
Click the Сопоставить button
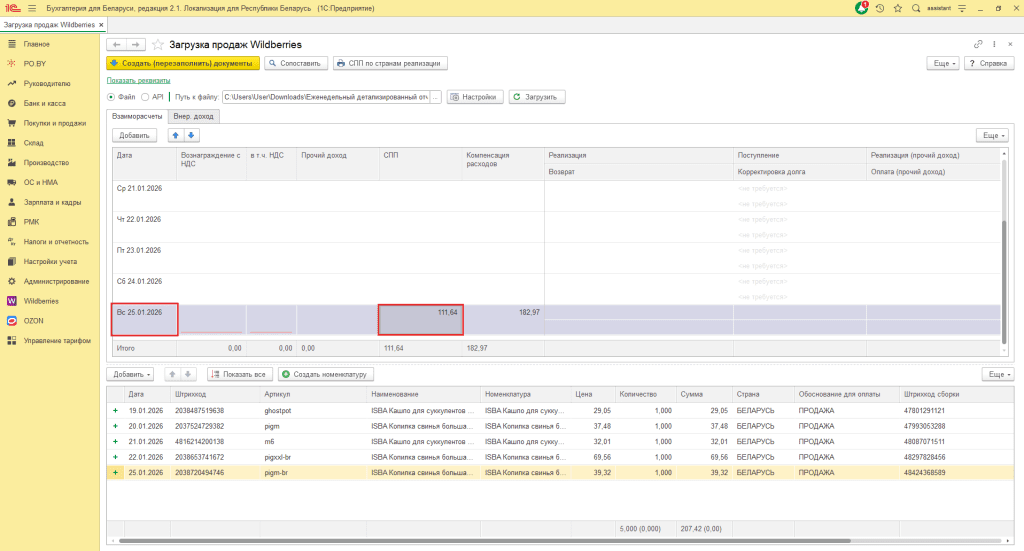pyautogui.click(x=296, y=63)
